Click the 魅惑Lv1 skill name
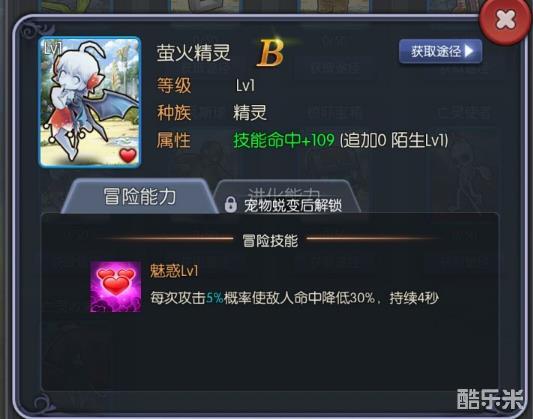This screenshot has height=419, width=533. [x=174, y=271]
